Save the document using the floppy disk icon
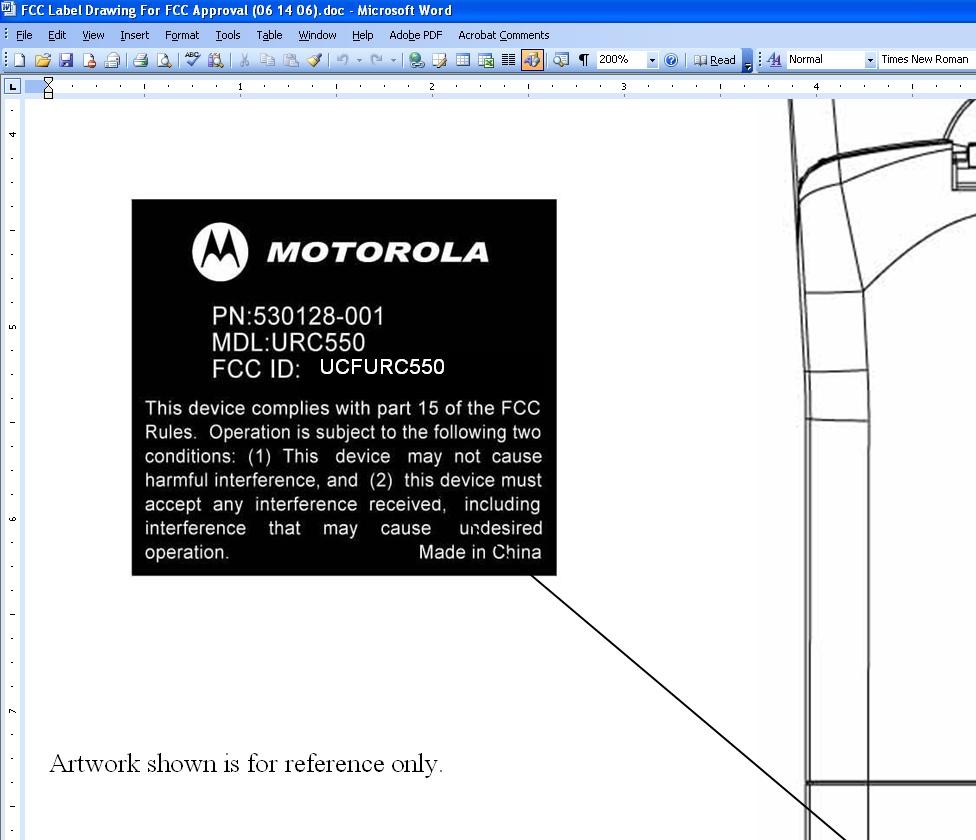 tap(66, 60)
